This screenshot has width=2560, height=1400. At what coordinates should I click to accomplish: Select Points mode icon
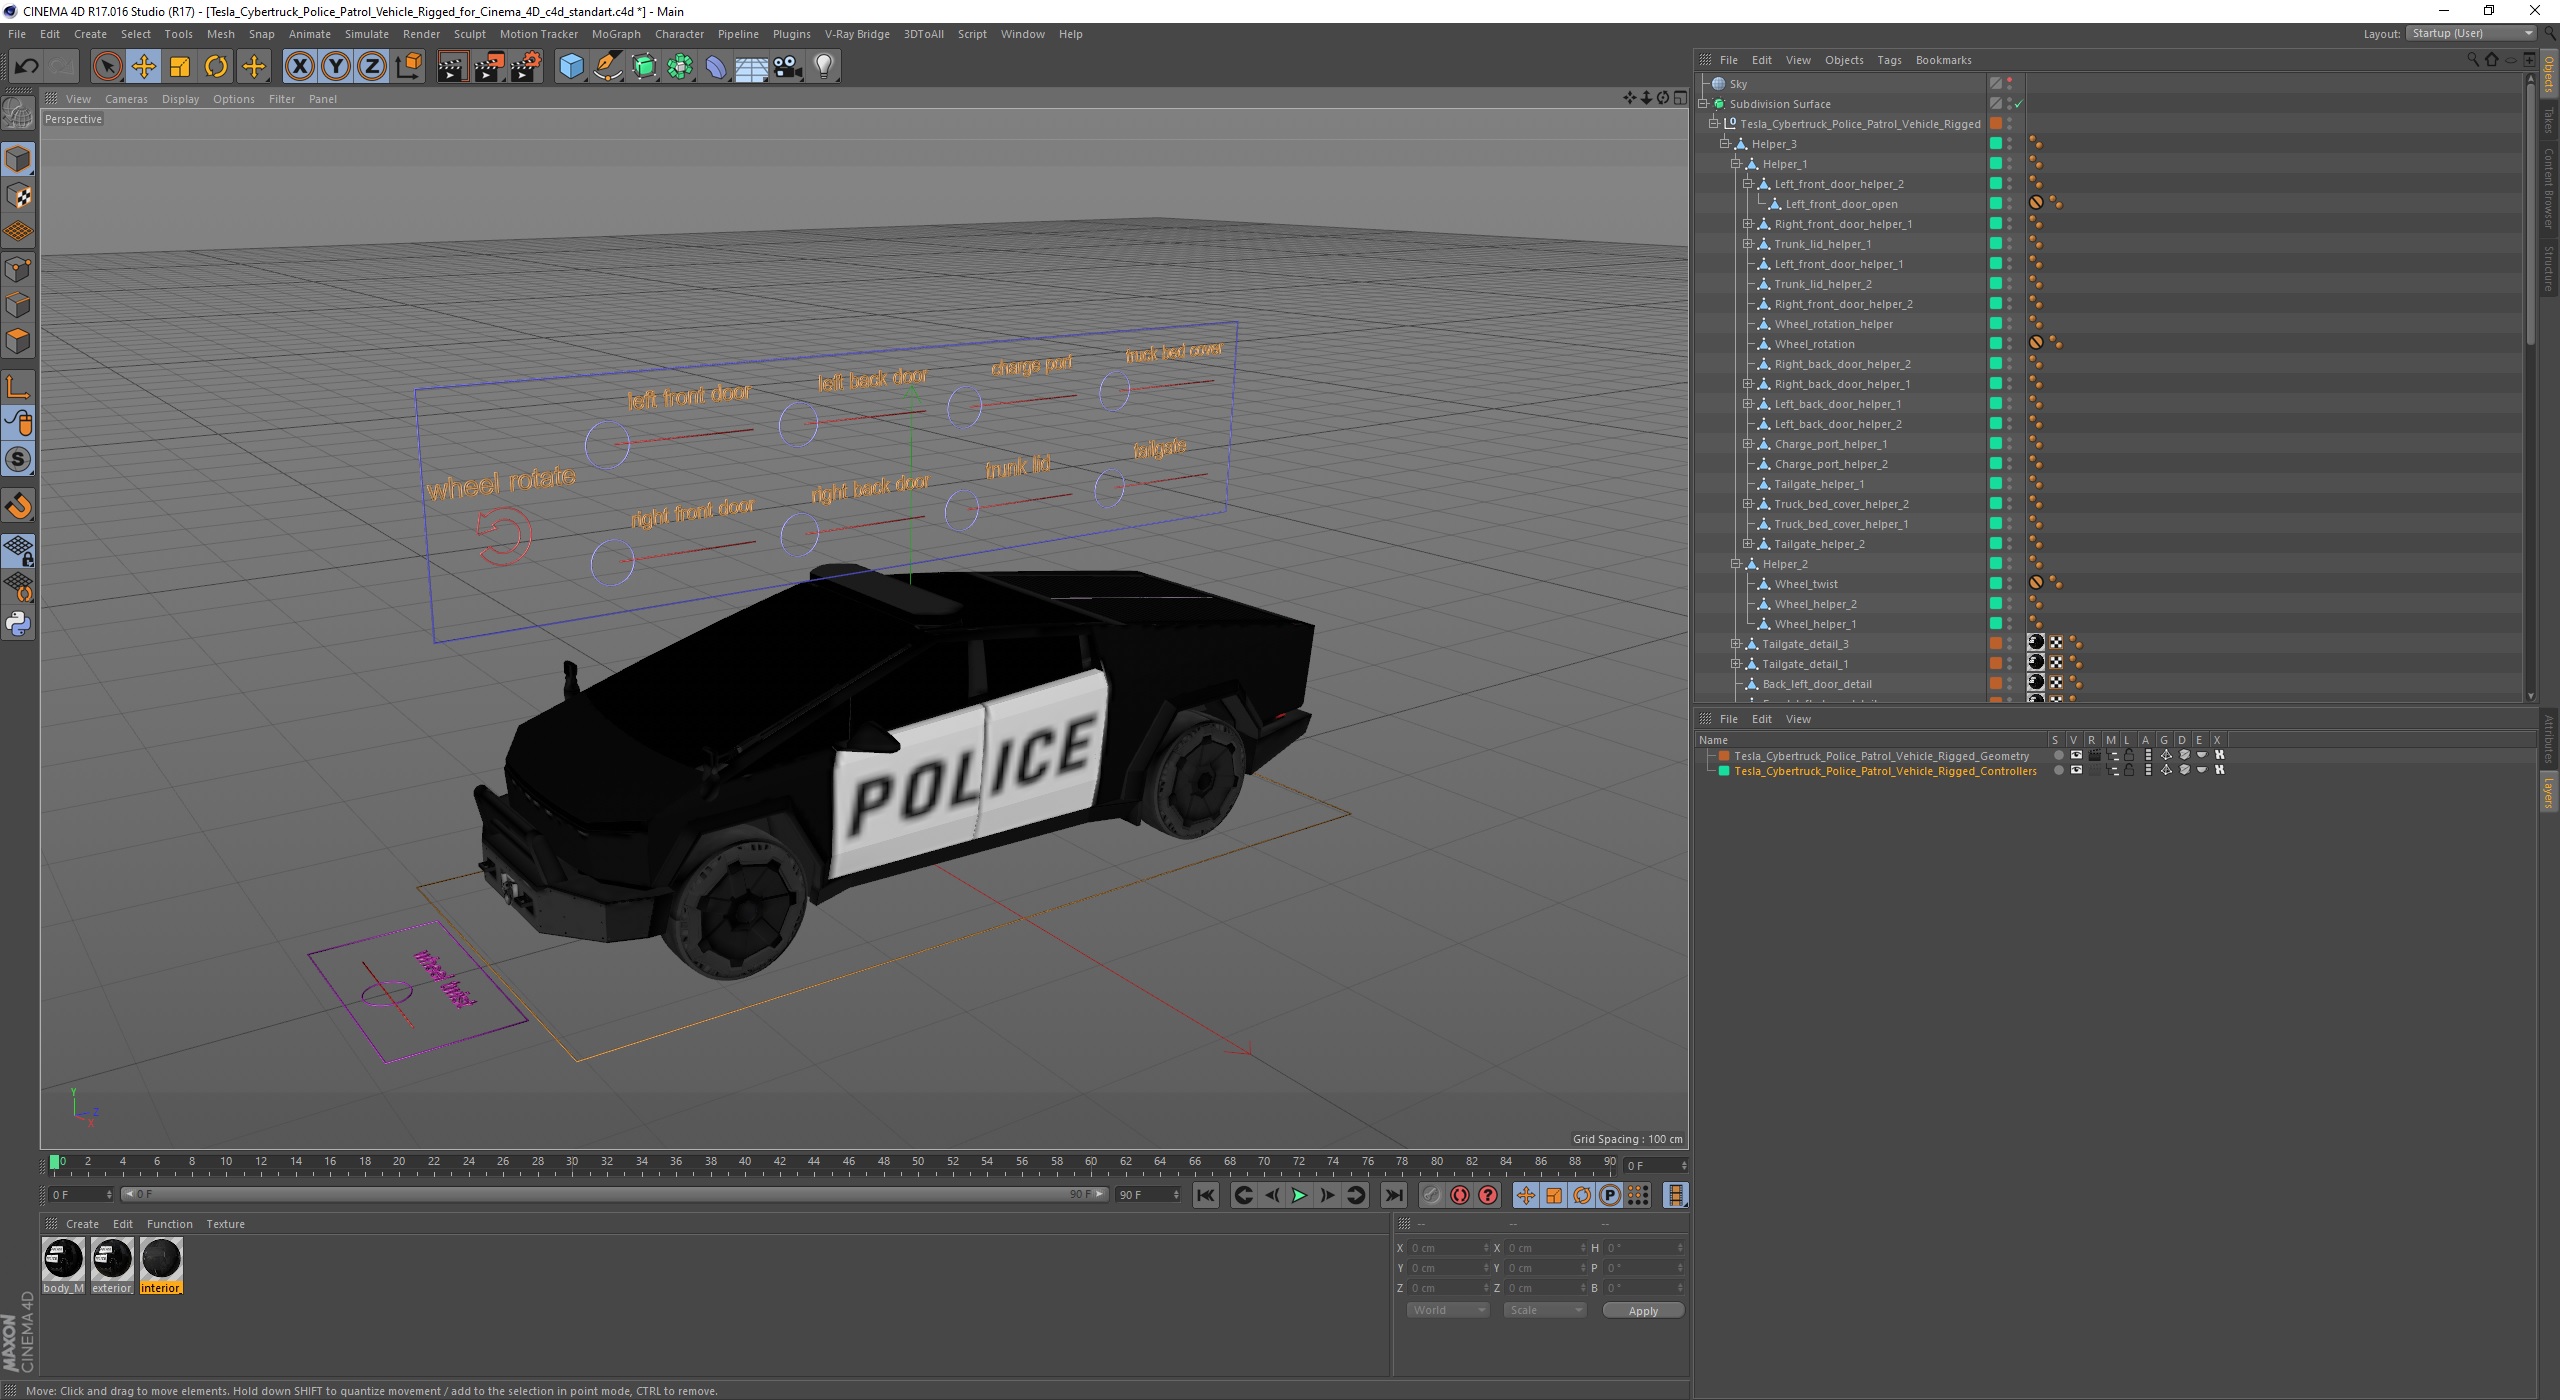(x=18, y=268)
